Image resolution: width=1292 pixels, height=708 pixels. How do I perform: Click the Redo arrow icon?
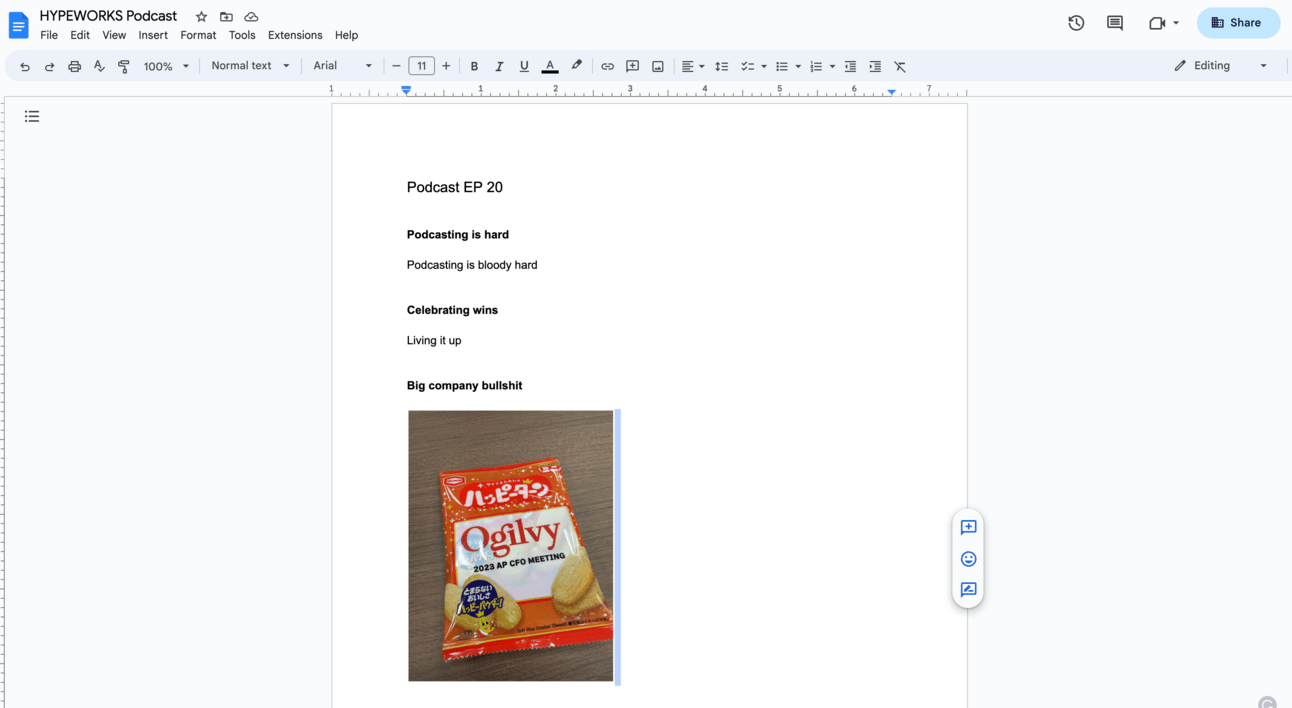[49, 66]
